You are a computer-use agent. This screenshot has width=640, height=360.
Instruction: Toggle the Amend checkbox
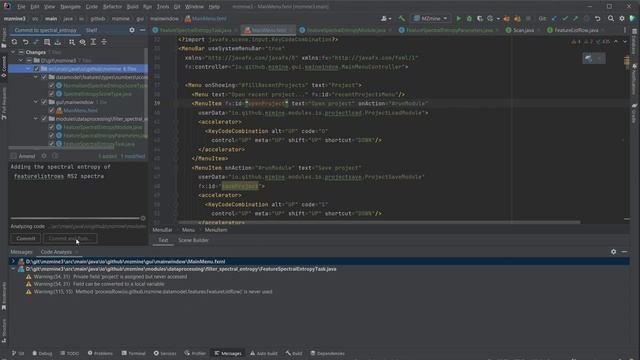point(13,156)
